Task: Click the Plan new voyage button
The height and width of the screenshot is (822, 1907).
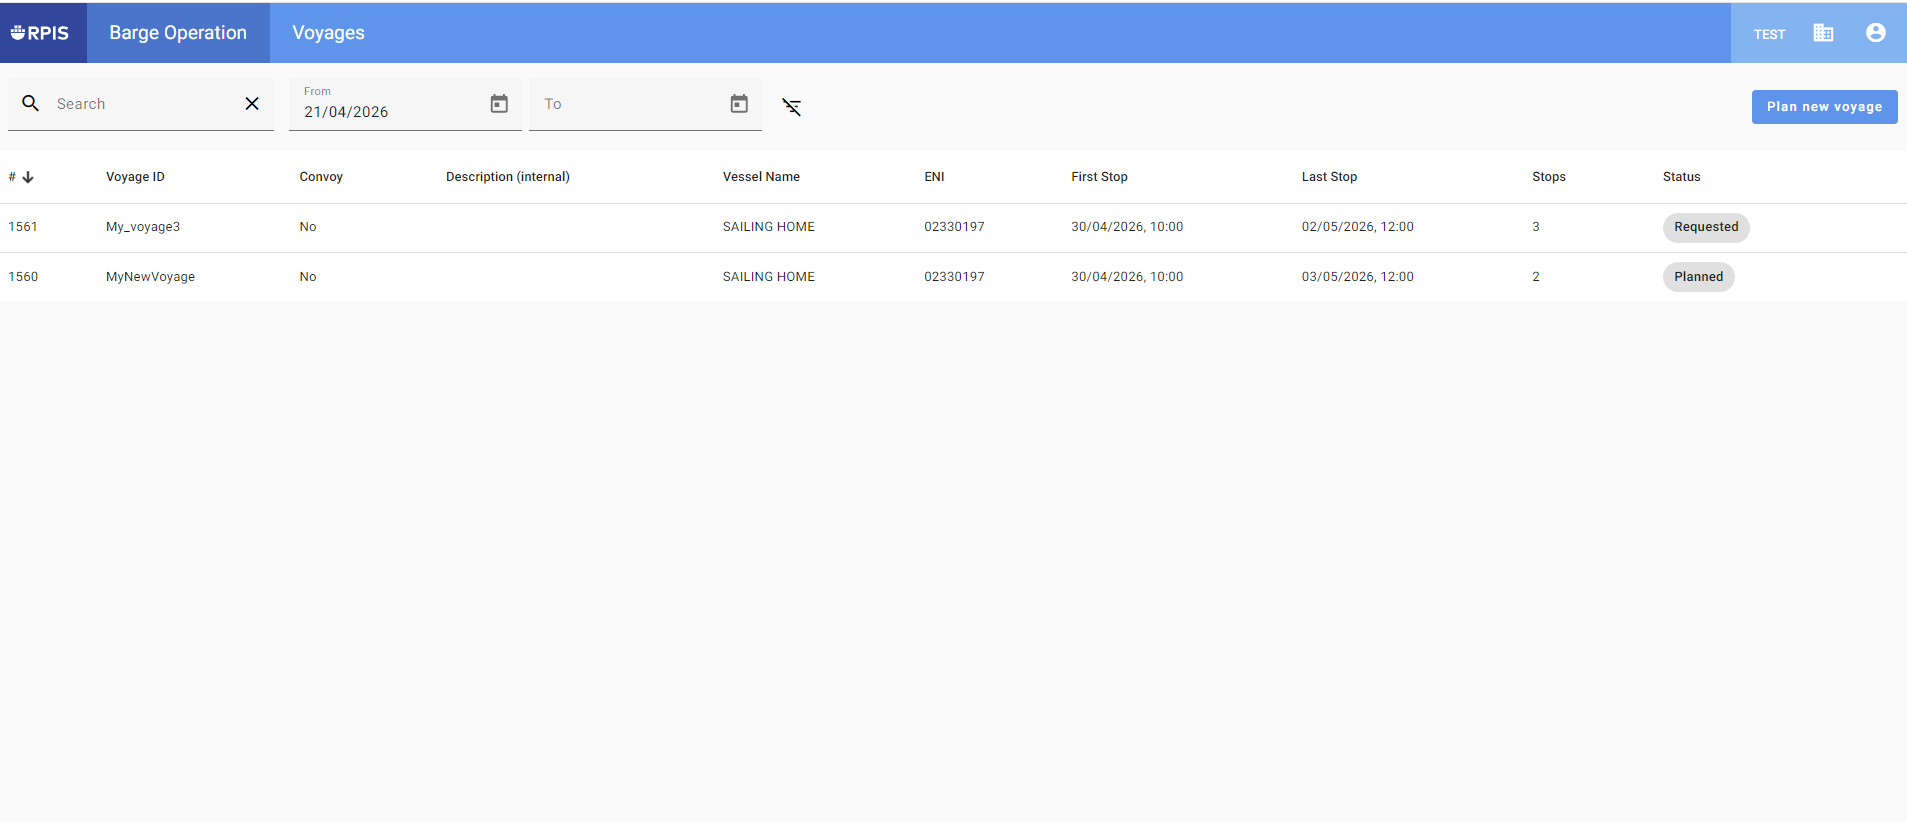Action: tap(1824, 107)
